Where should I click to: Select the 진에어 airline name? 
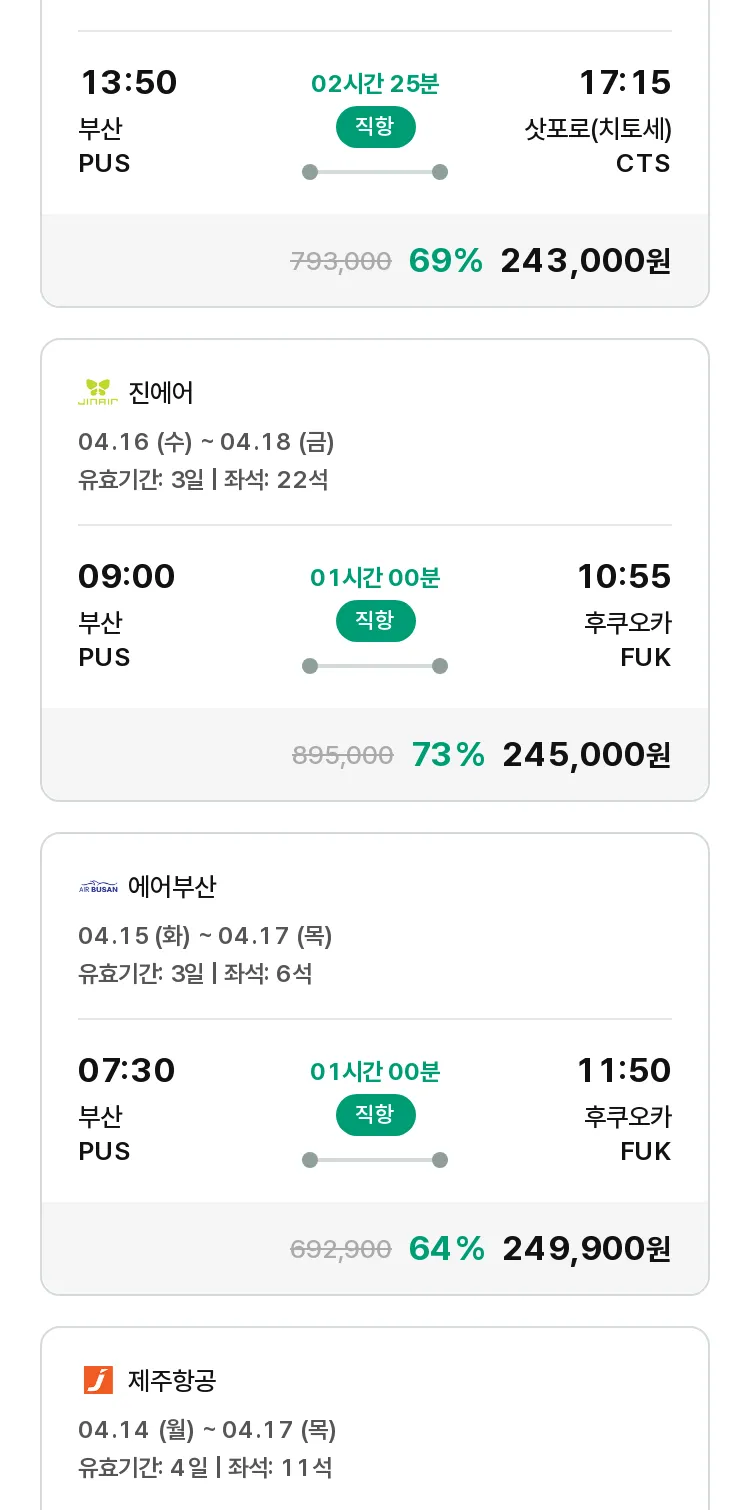160,392
